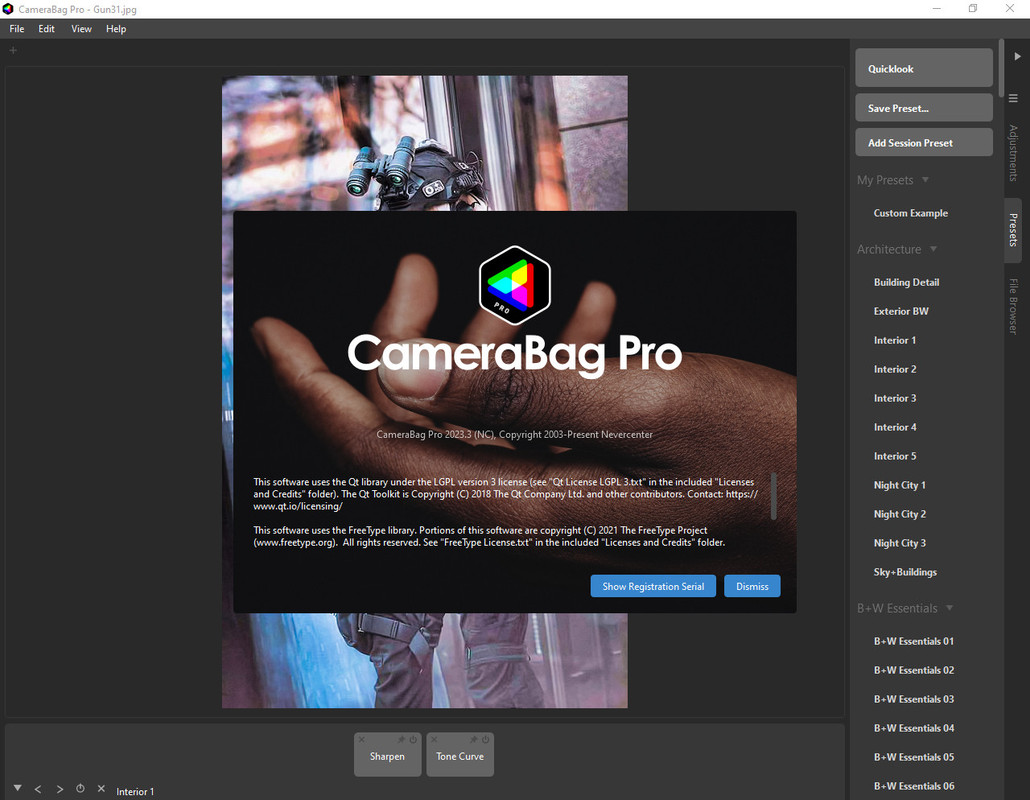Apply the B+W Essentials 05 preset
Screen dimensions: 1030x800
pos(914,757)
